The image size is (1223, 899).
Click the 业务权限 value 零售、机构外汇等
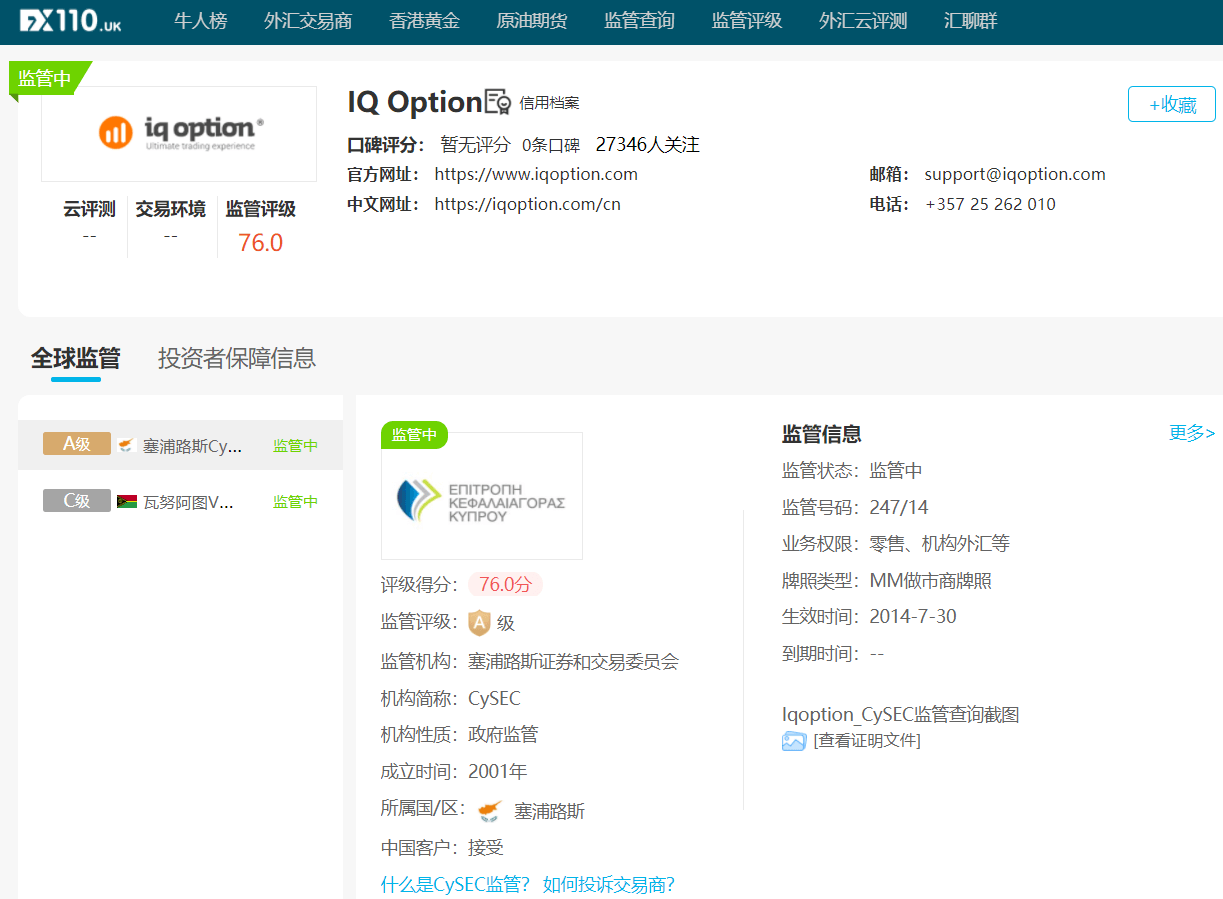coord(939,543)
